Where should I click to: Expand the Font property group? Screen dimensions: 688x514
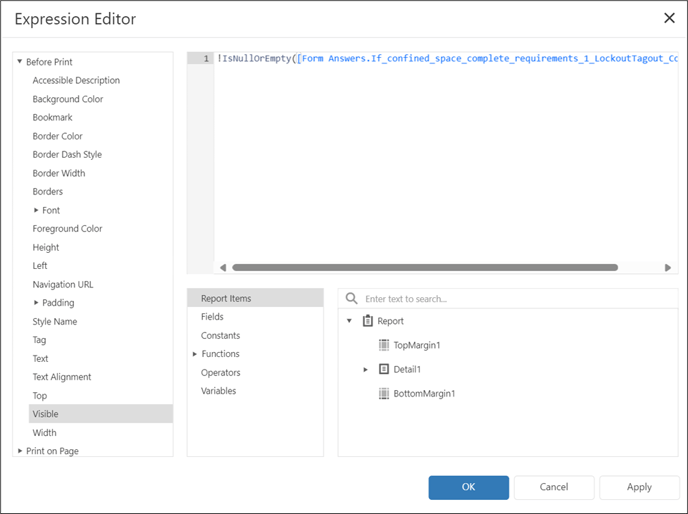[36, 210]
